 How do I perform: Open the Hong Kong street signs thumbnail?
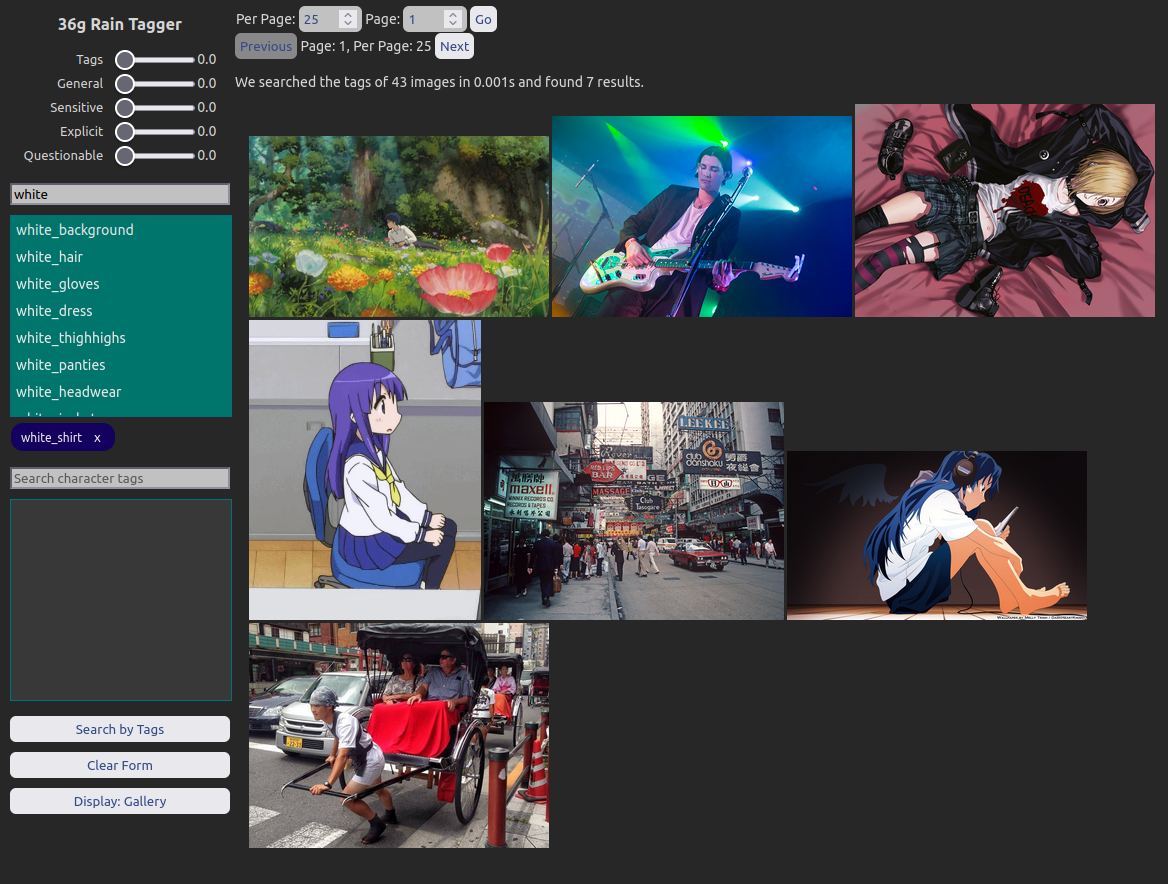click(x=634, y=511)
